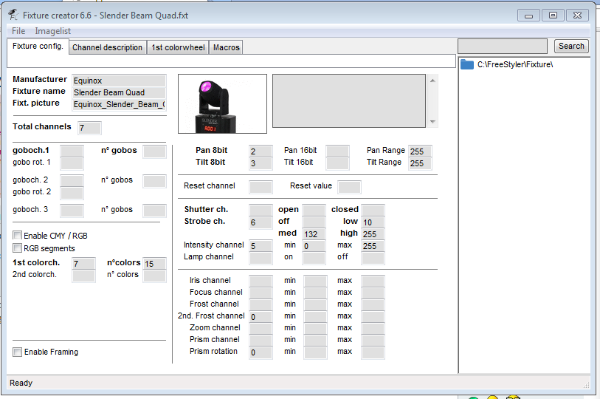Enable CMY / RGB checkbox
The width and height of the screenshot is (600, 399).
point(17,235)
